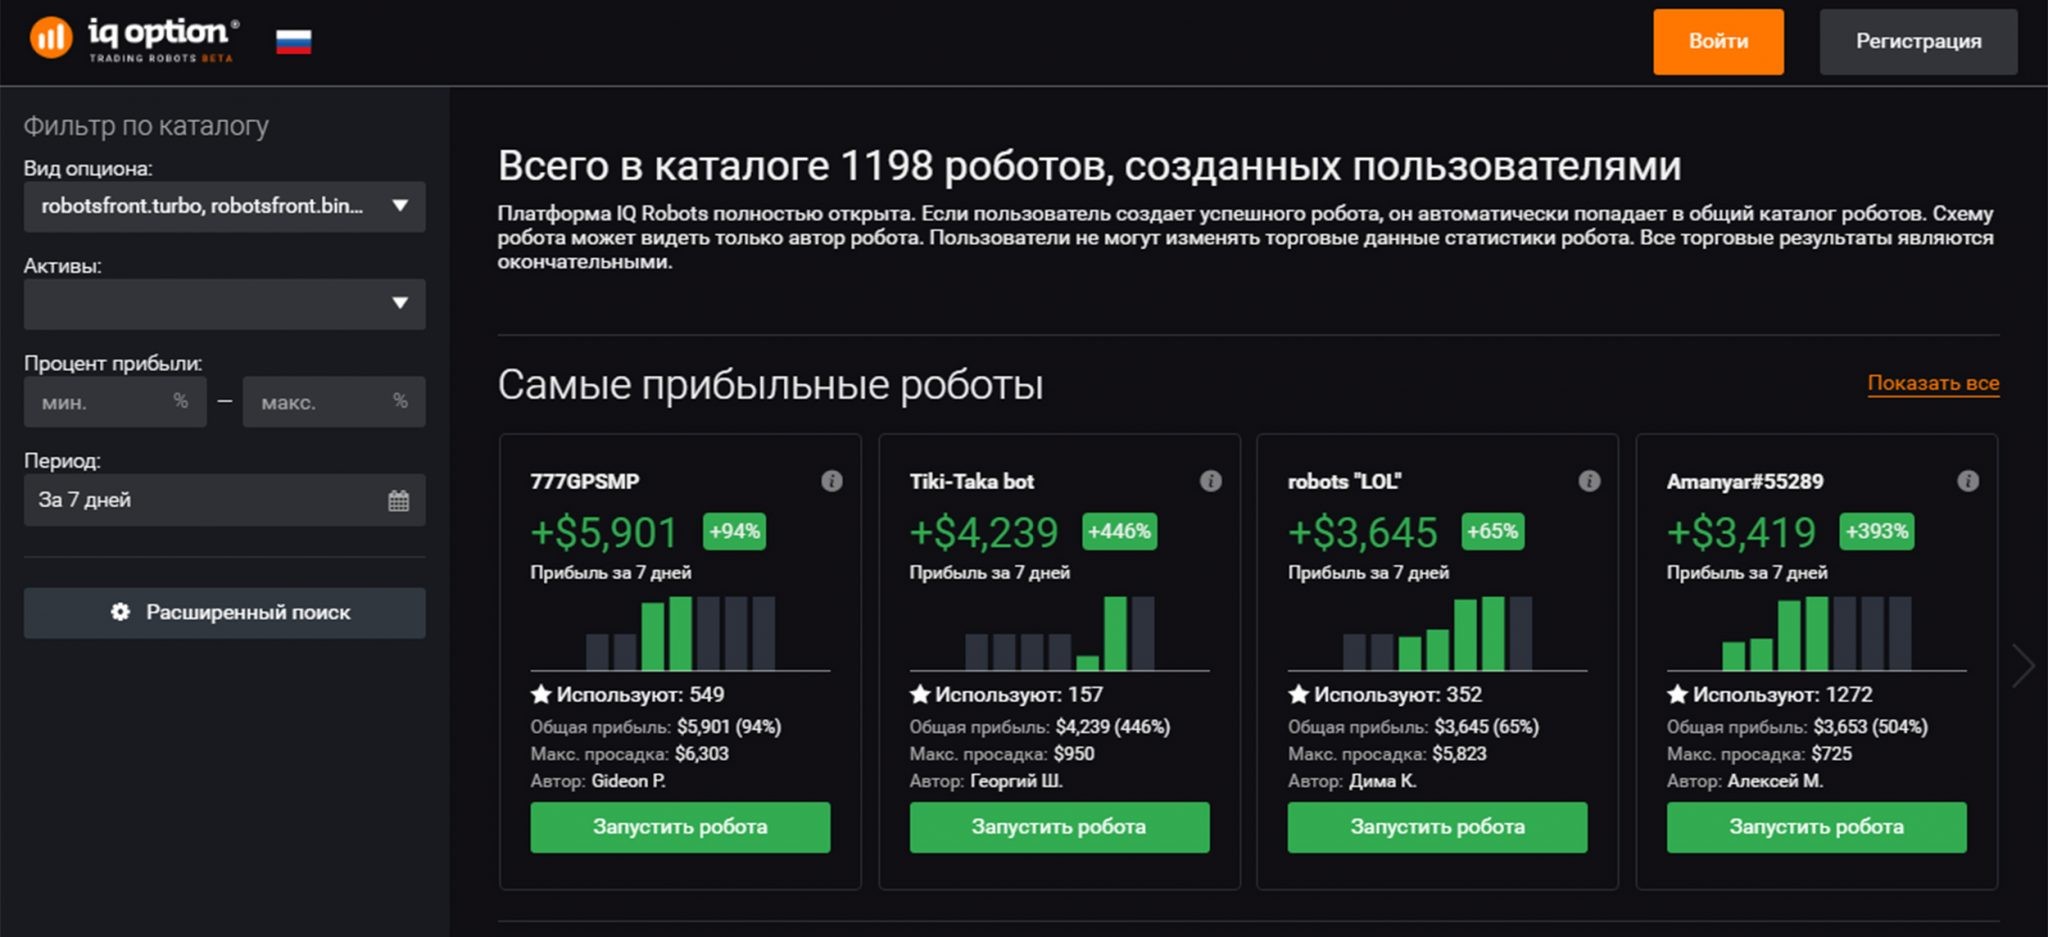
Task: Click the +$3,645 profit value
Action: tap(1362, 533)
